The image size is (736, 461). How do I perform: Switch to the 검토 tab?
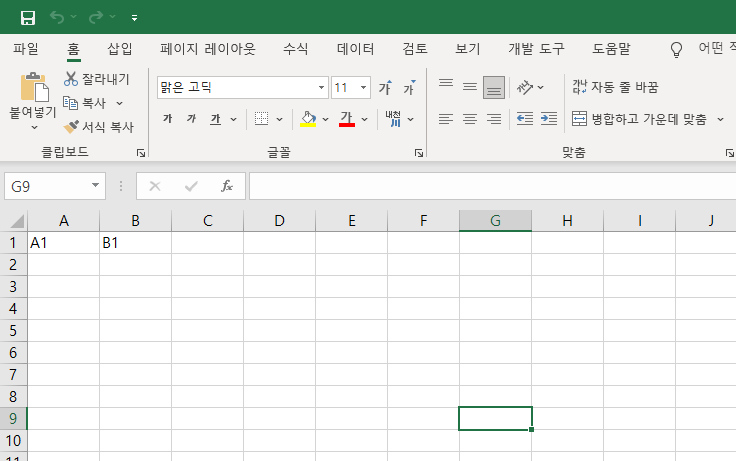(x=415, y=49)
